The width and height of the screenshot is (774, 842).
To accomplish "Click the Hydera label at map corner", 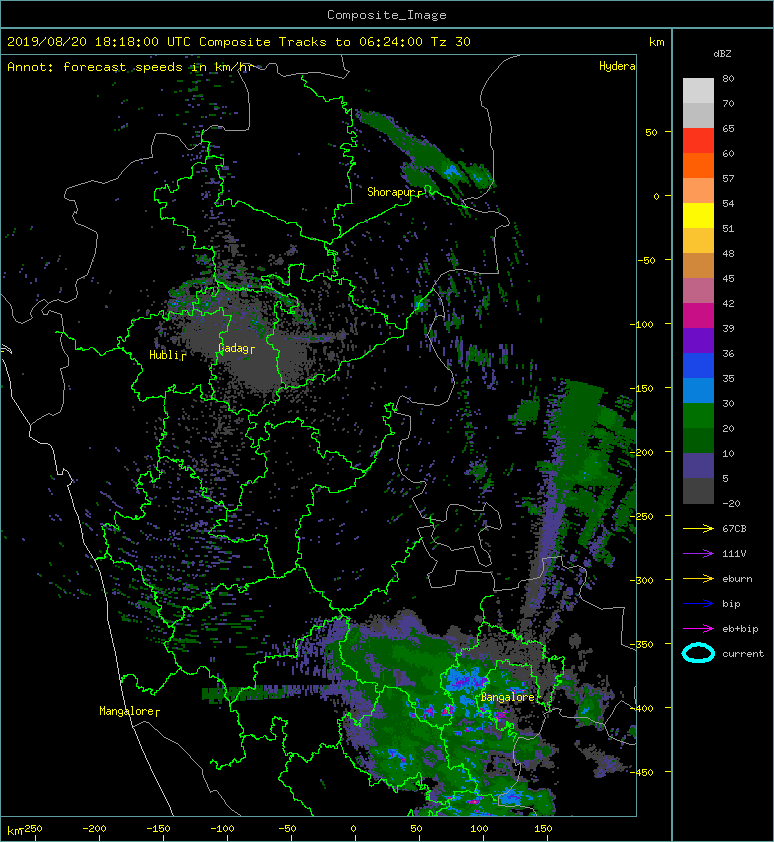I will [617, 66].
